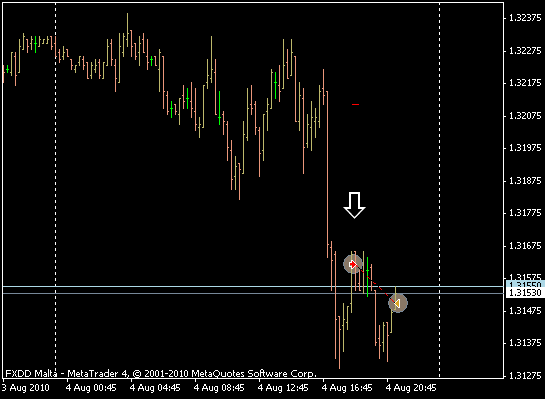
Task: Click the right dashed vertical period separator
Action: [x=439, y=190]
